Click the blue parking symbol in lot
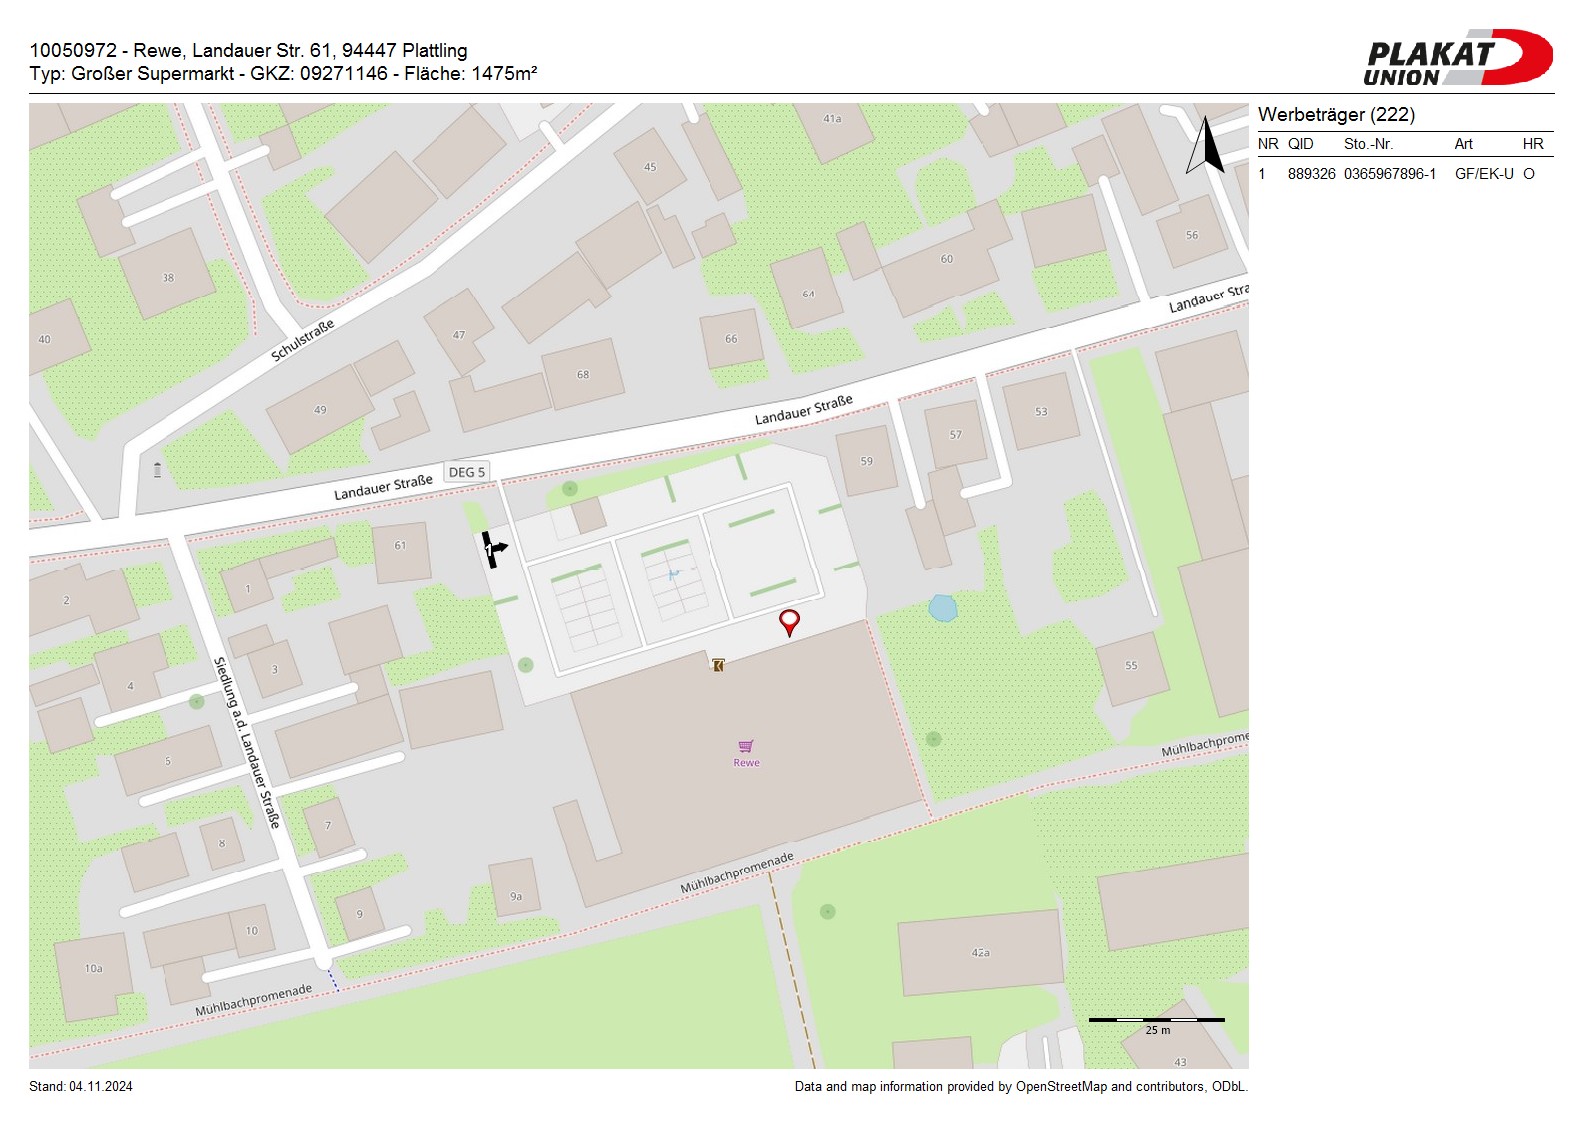This screenshot has height=1123, width=1587. point(674,574)
